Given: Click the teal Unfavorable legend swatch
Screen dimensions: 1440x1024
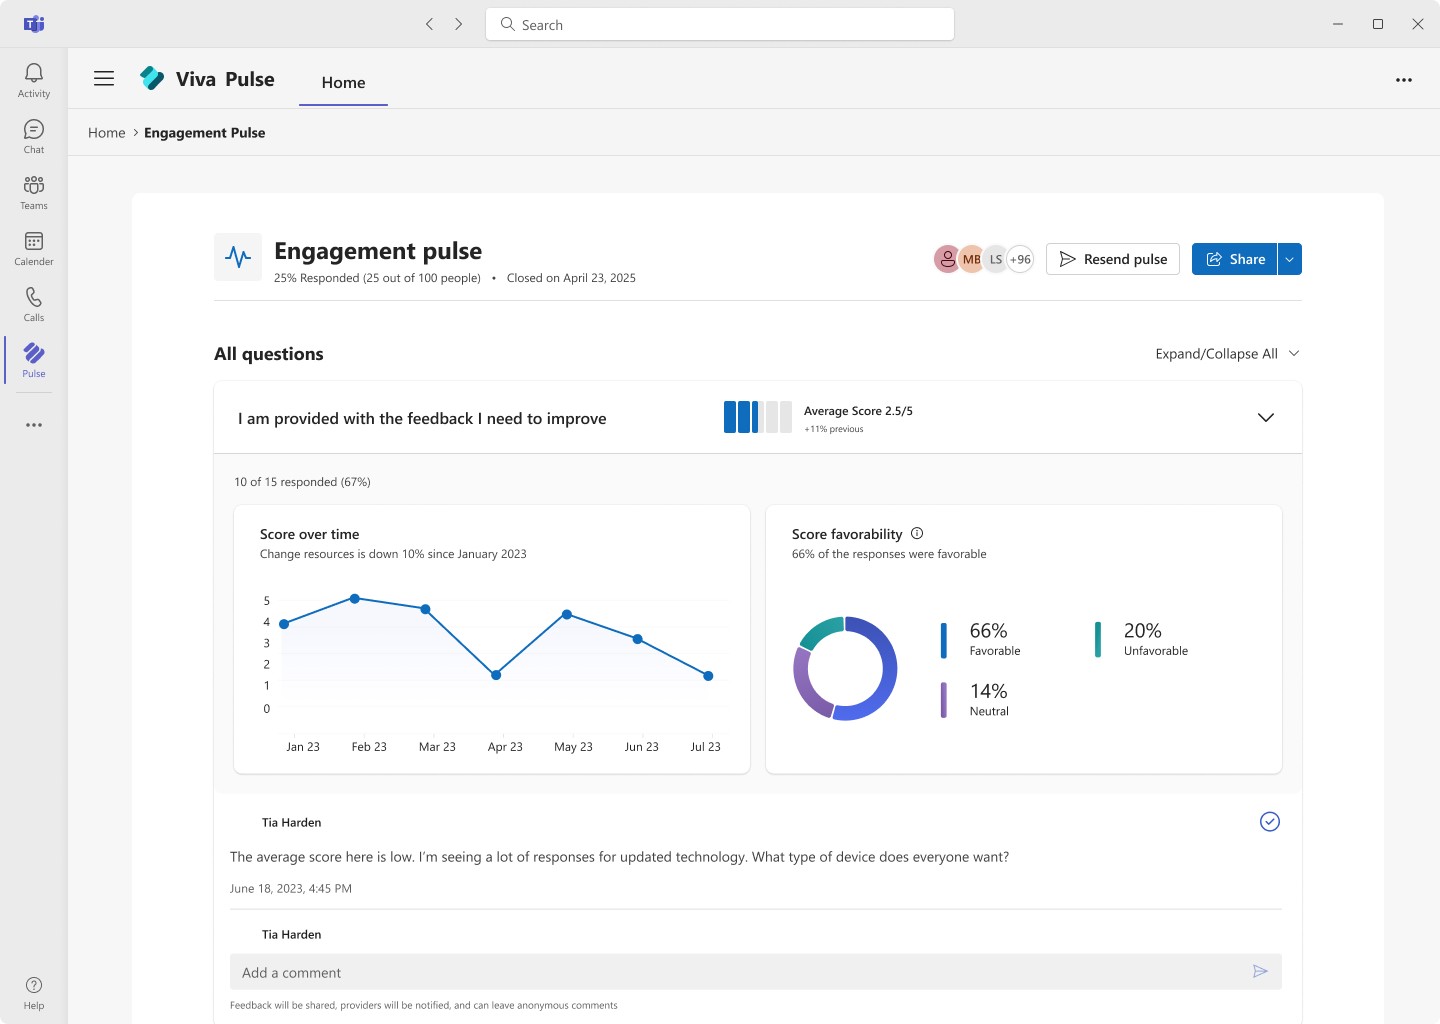Looking at the screenshot, I should click(x=1098, y=640).
